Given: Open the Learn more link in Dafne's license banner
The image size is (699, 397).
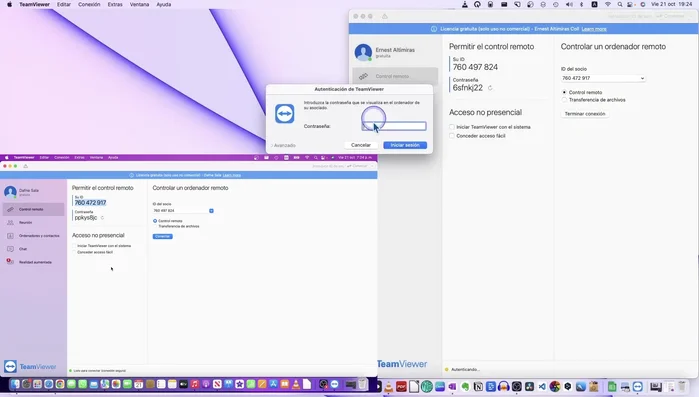Looking at the screenshot, I should [231, 175].
